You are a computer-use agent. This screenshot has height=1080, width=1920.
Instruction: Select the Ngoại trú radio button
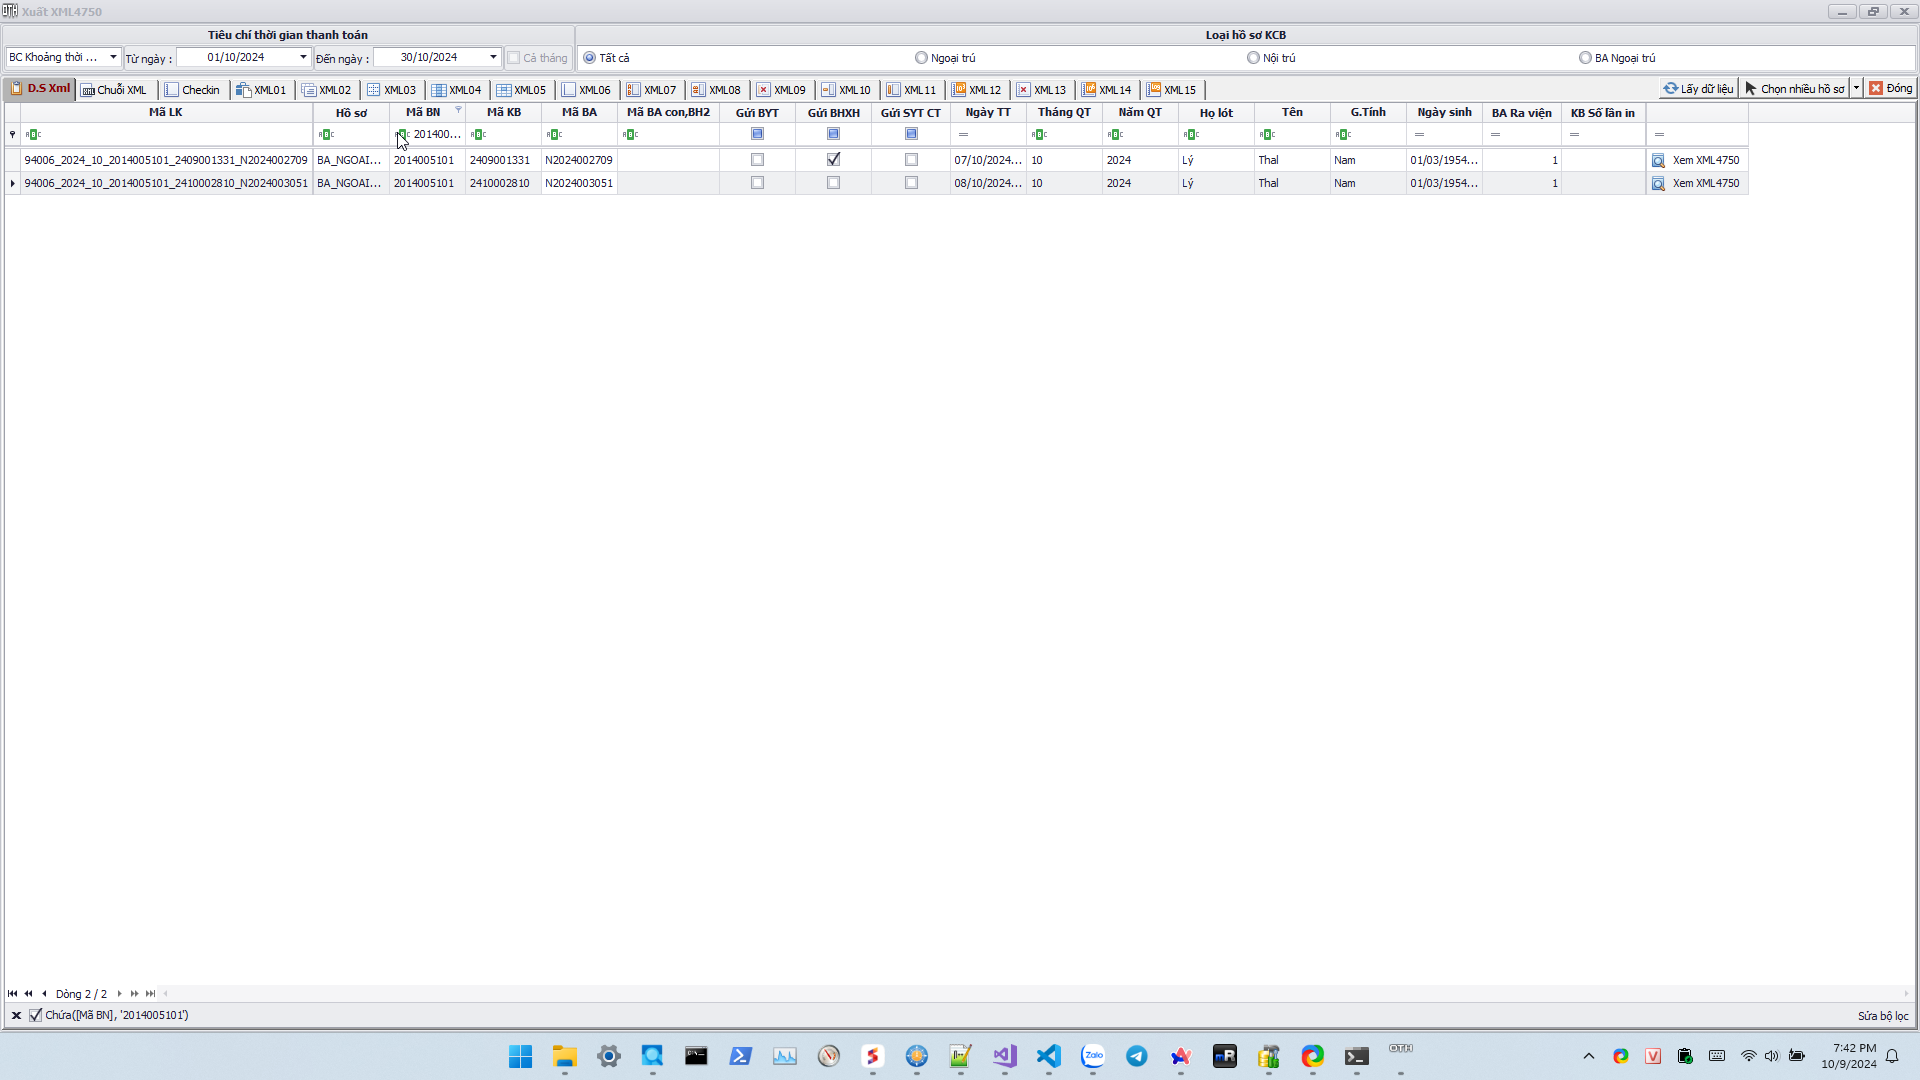921,58
